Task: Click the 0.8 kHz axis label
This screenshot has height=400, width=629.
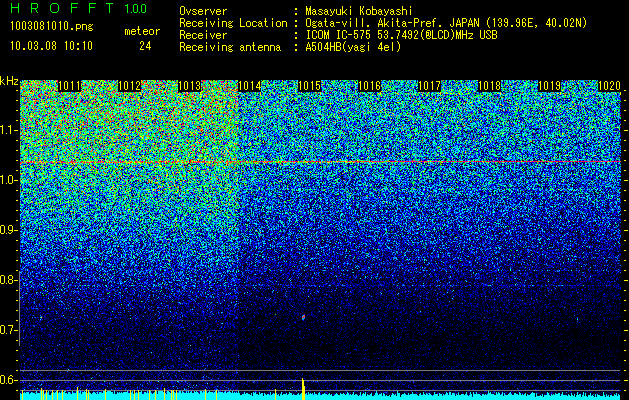Action: point(8,280)
